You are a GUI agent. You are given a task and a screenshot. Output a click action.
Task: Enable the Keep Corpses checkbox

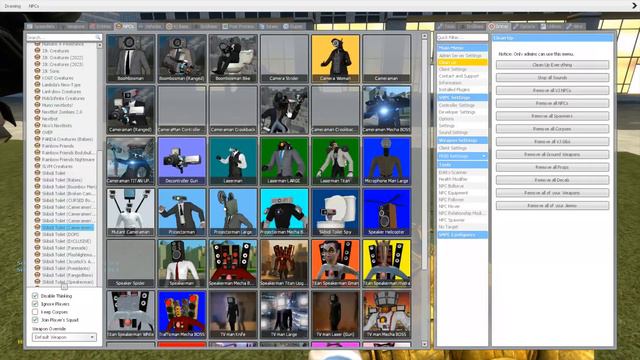(35, 312)
